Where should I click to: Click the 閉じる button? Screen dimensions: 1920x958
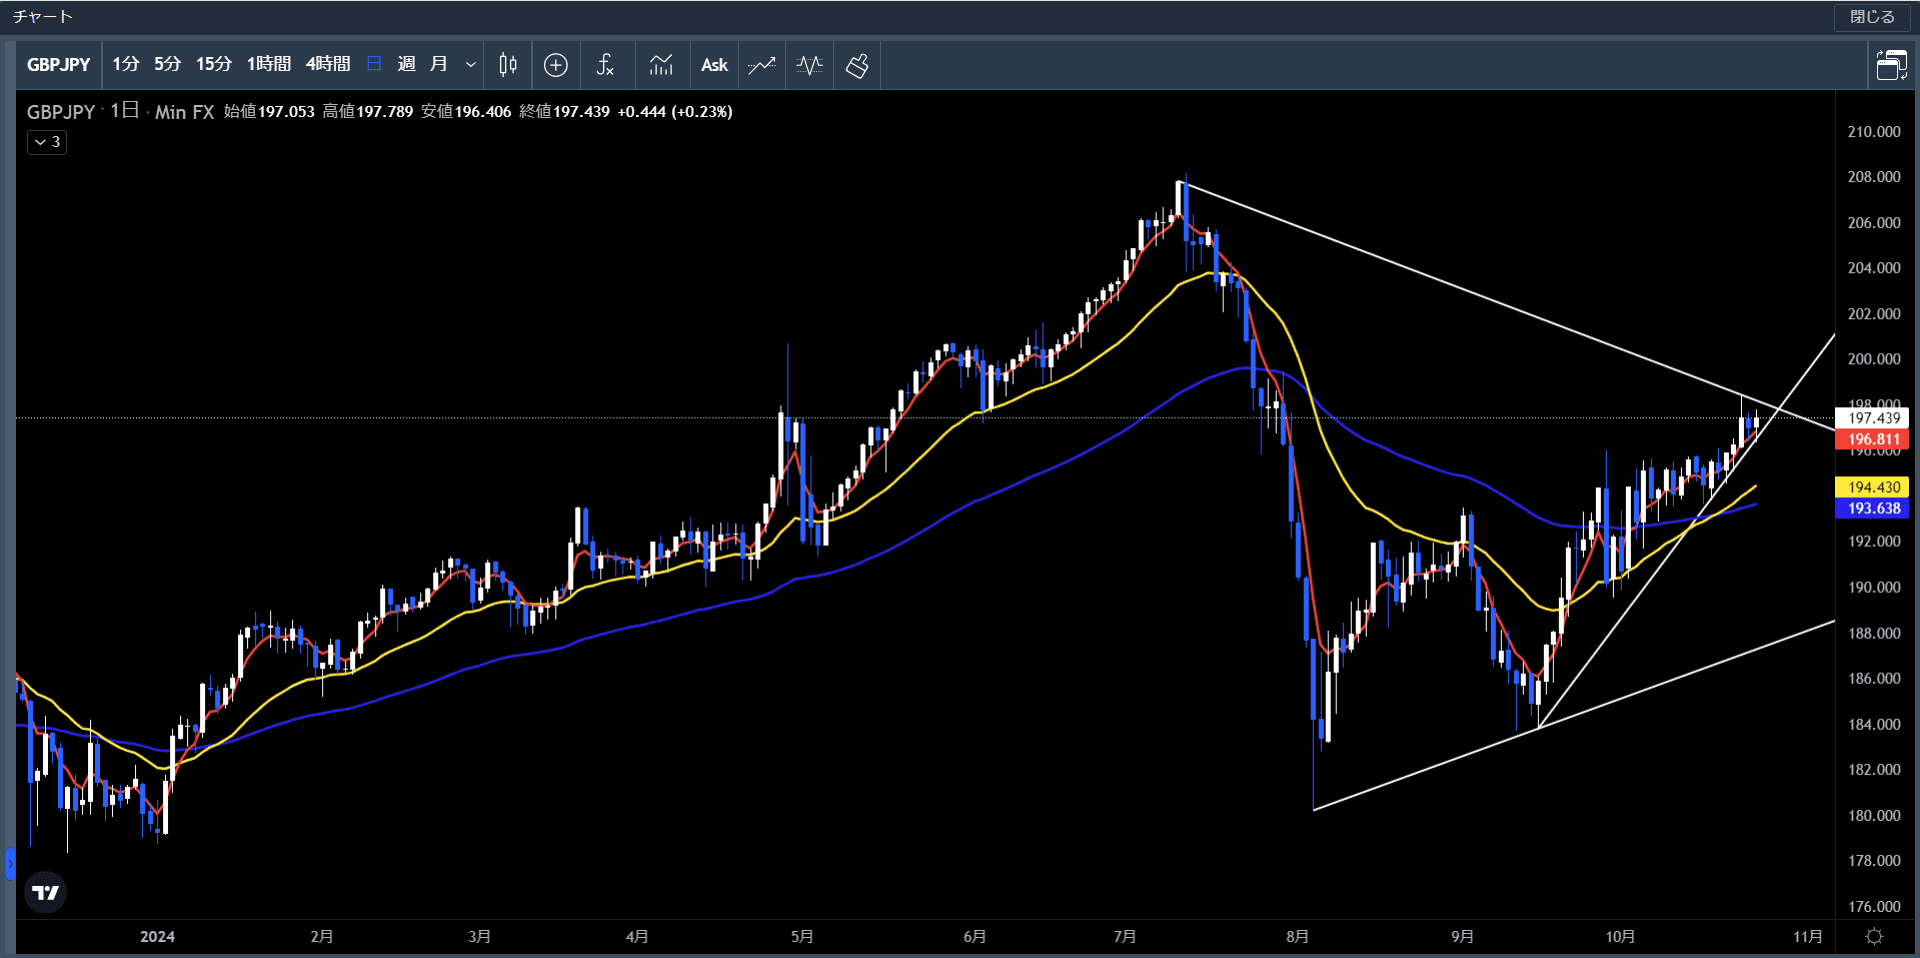pos(1872,17)
